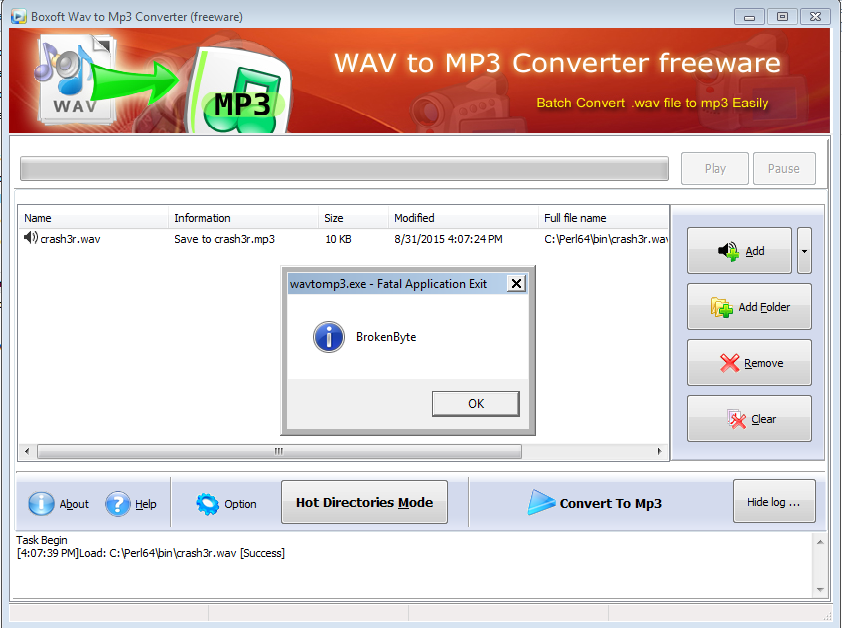Sort by the Full file name column header
The height and width of the screenshot is (628, 842).
point(604,218)
